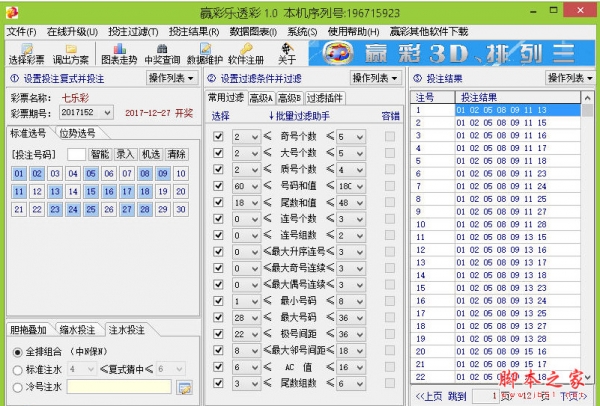Viewport: 600px width, 406px height.
Task: Open the 数据图表(I) menu
Action: pyautogui.click(x=253, y=32)
